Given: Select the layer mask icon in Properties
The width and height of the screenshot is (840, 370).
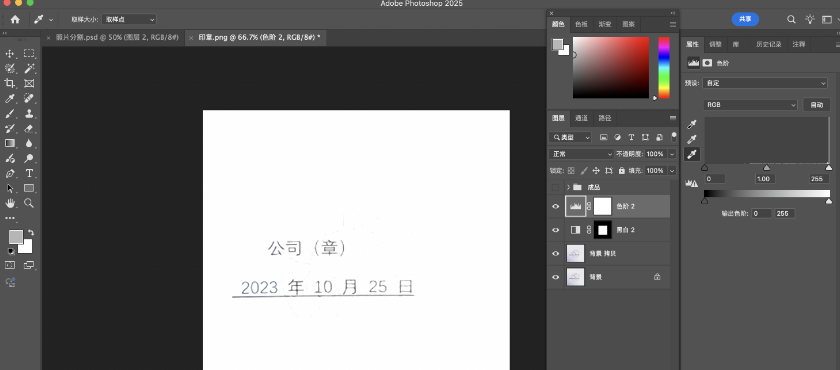Looking at the screenshot, I should click(708, 63).
